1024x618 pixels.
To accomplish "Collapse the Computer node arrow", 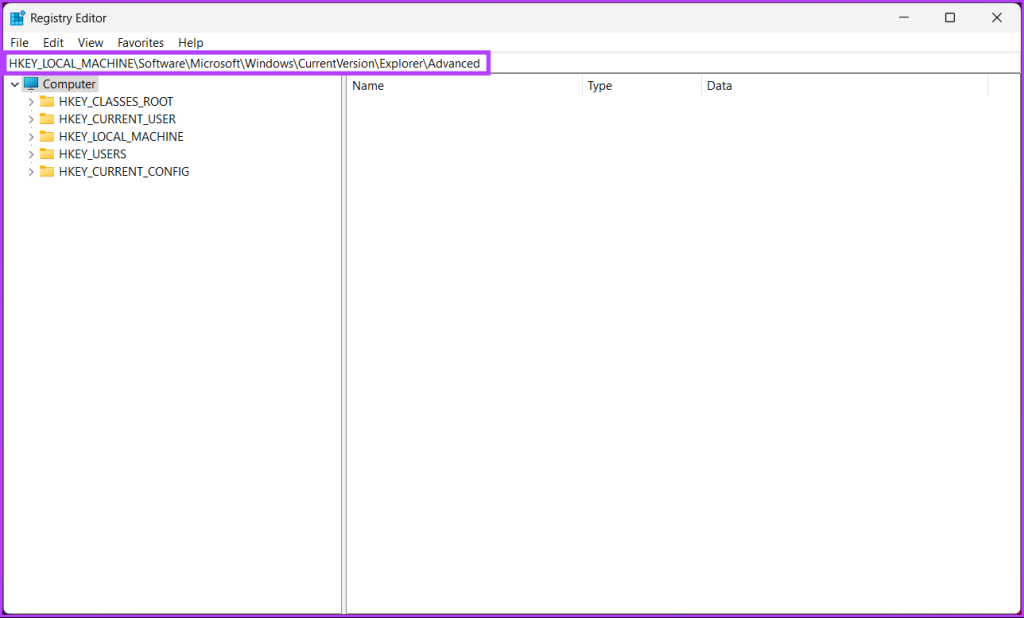I will (14, 83).
